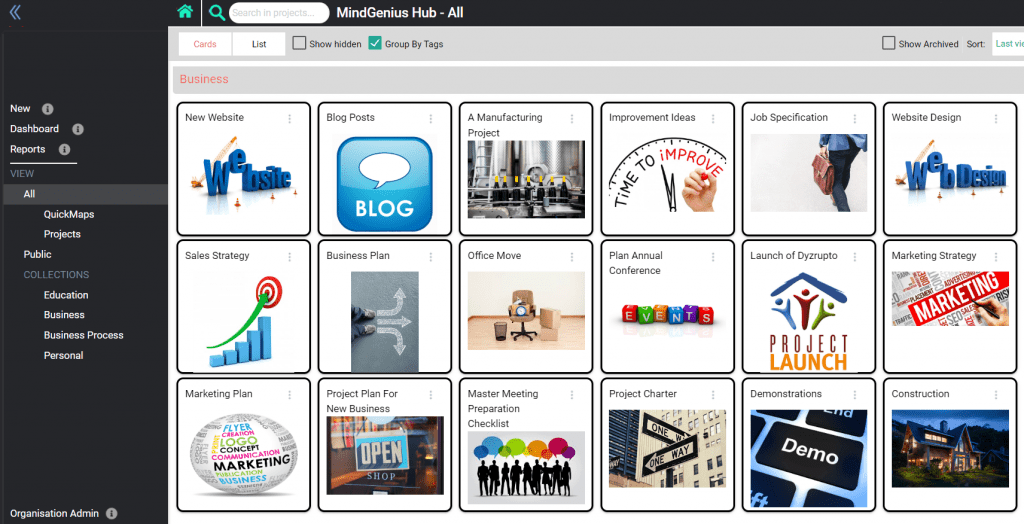The width and height of the screenshot is (1024, 524).
Task: Click the search magnifier icon
Action: coord(216,12)
